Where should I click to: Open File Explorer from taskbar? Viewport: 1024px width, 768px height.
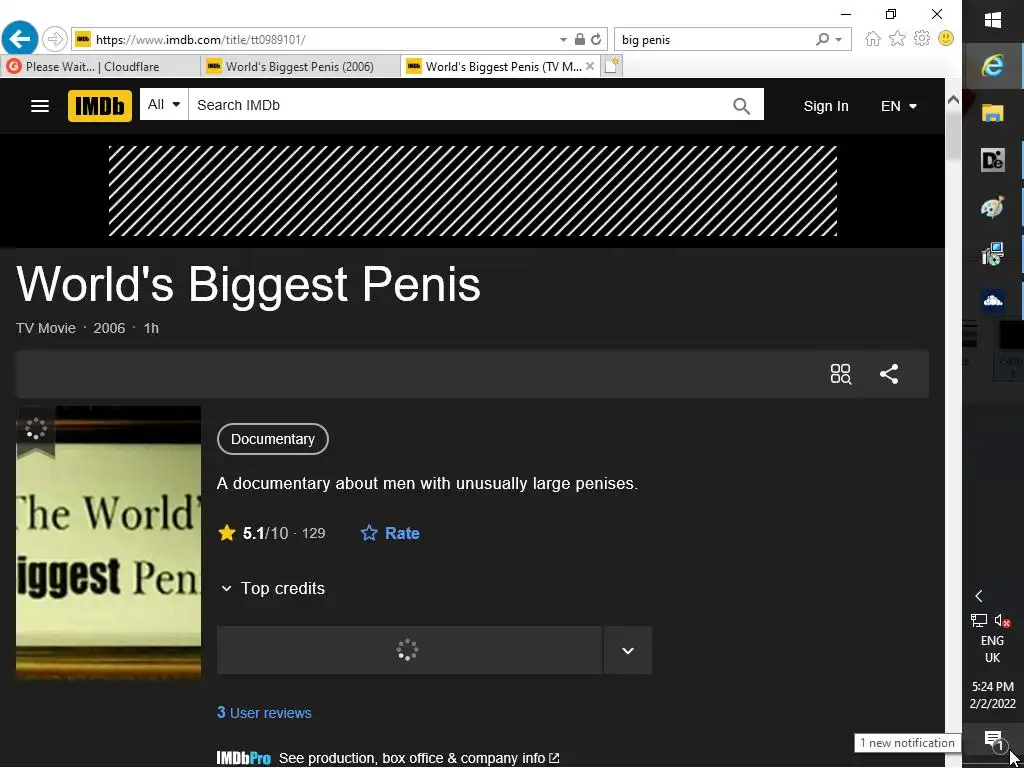coord(993,113)
